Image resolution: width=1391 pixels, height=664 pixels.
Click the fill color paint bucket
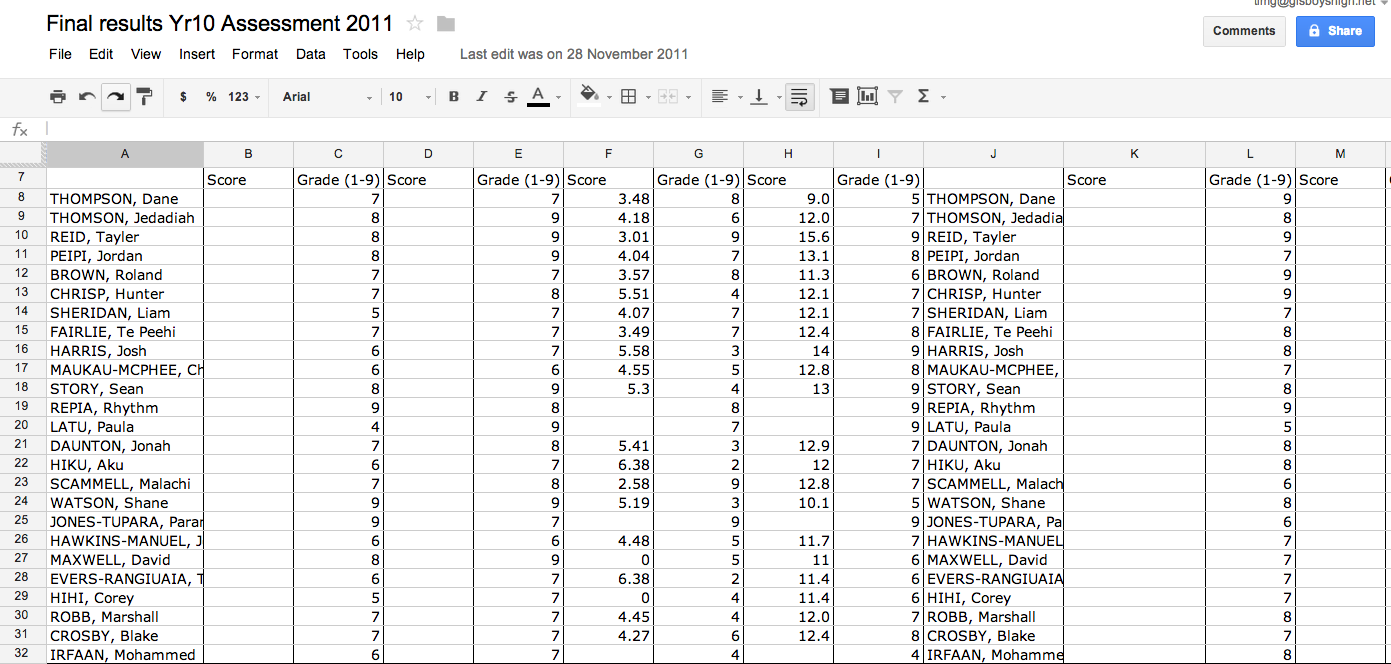(589, 96)
